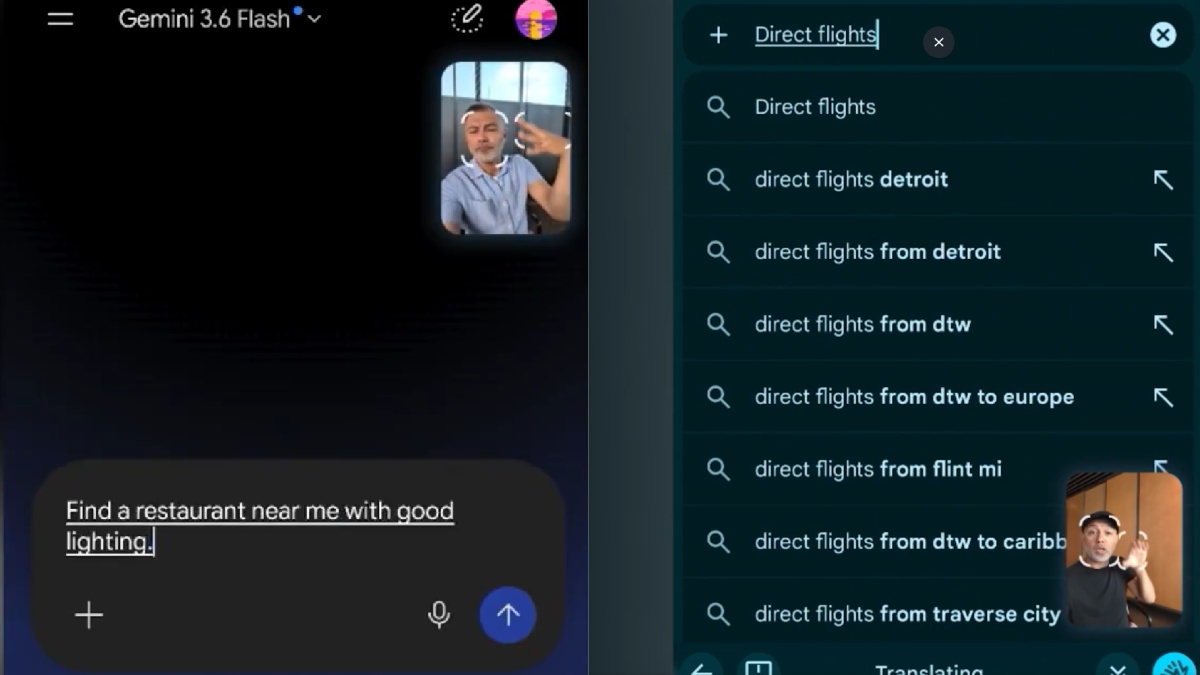Click the Translating status label
1200x675 pixels.
[929, 669]
